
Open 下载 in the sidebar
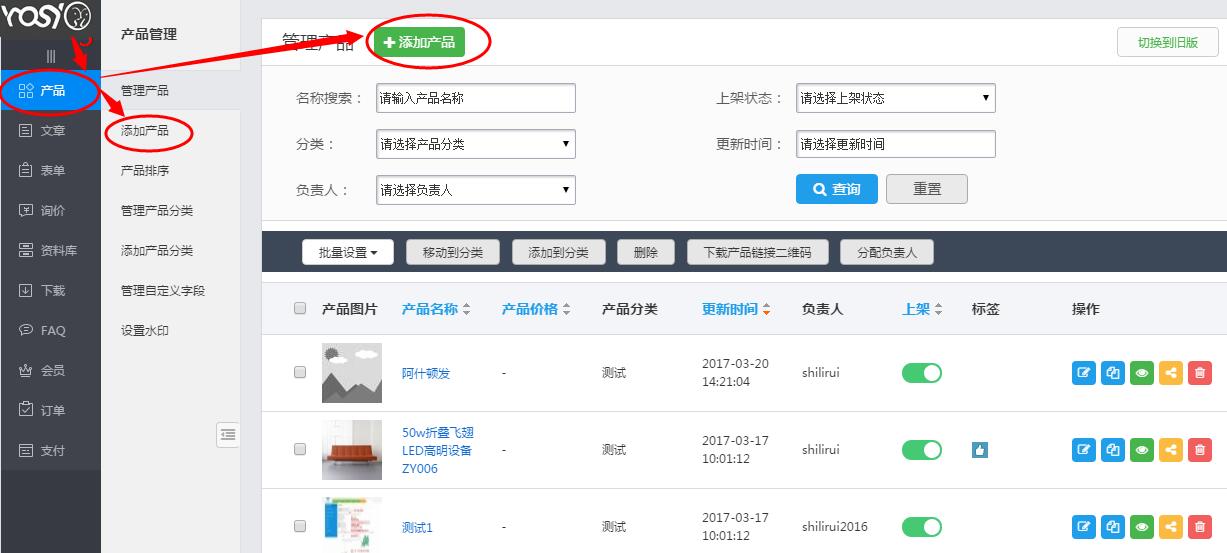[50, 291]
